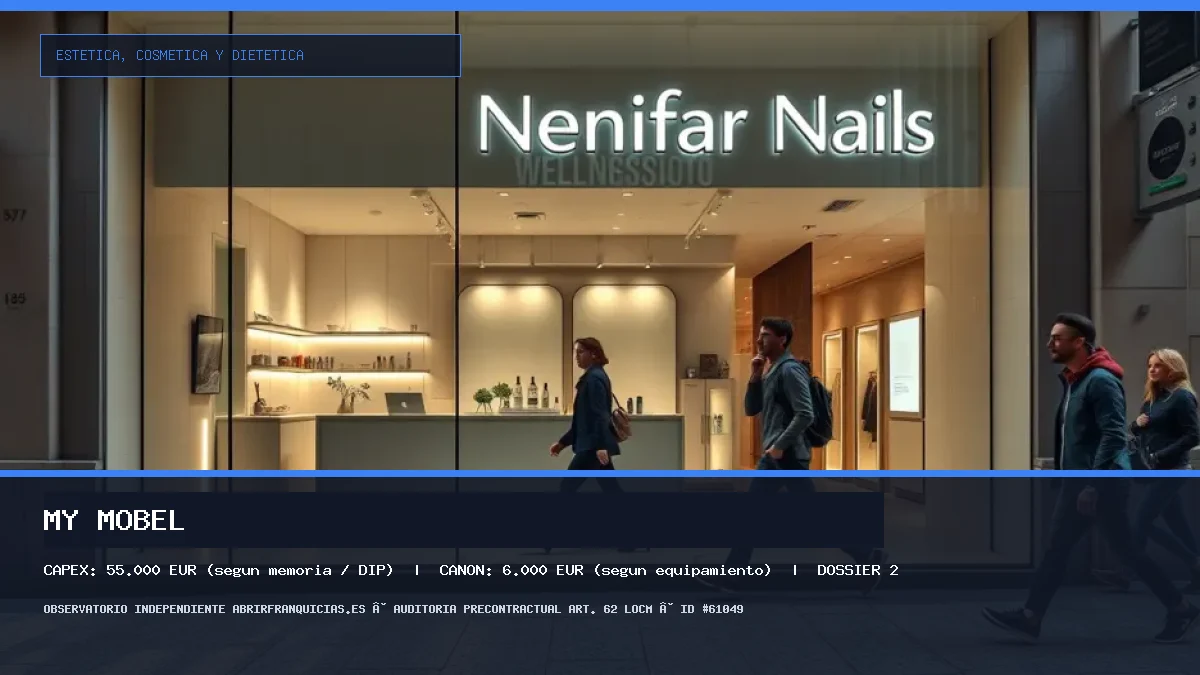Click the 'ESTETICA, COSMETICA Y DIETETICA' category tag

(x=250, y=56)
